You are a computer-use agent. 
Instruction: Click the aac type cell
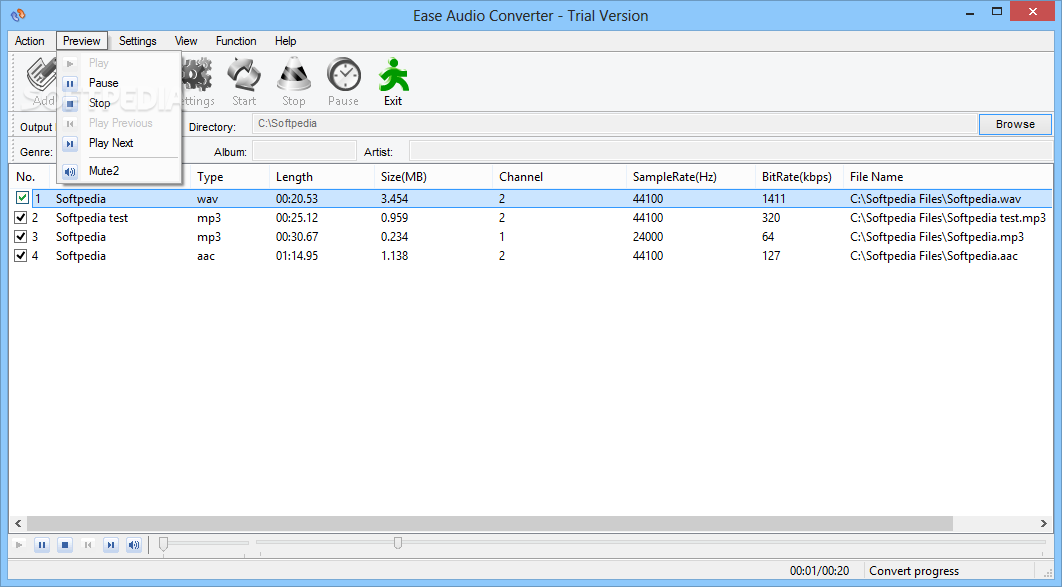click(206, 255)
